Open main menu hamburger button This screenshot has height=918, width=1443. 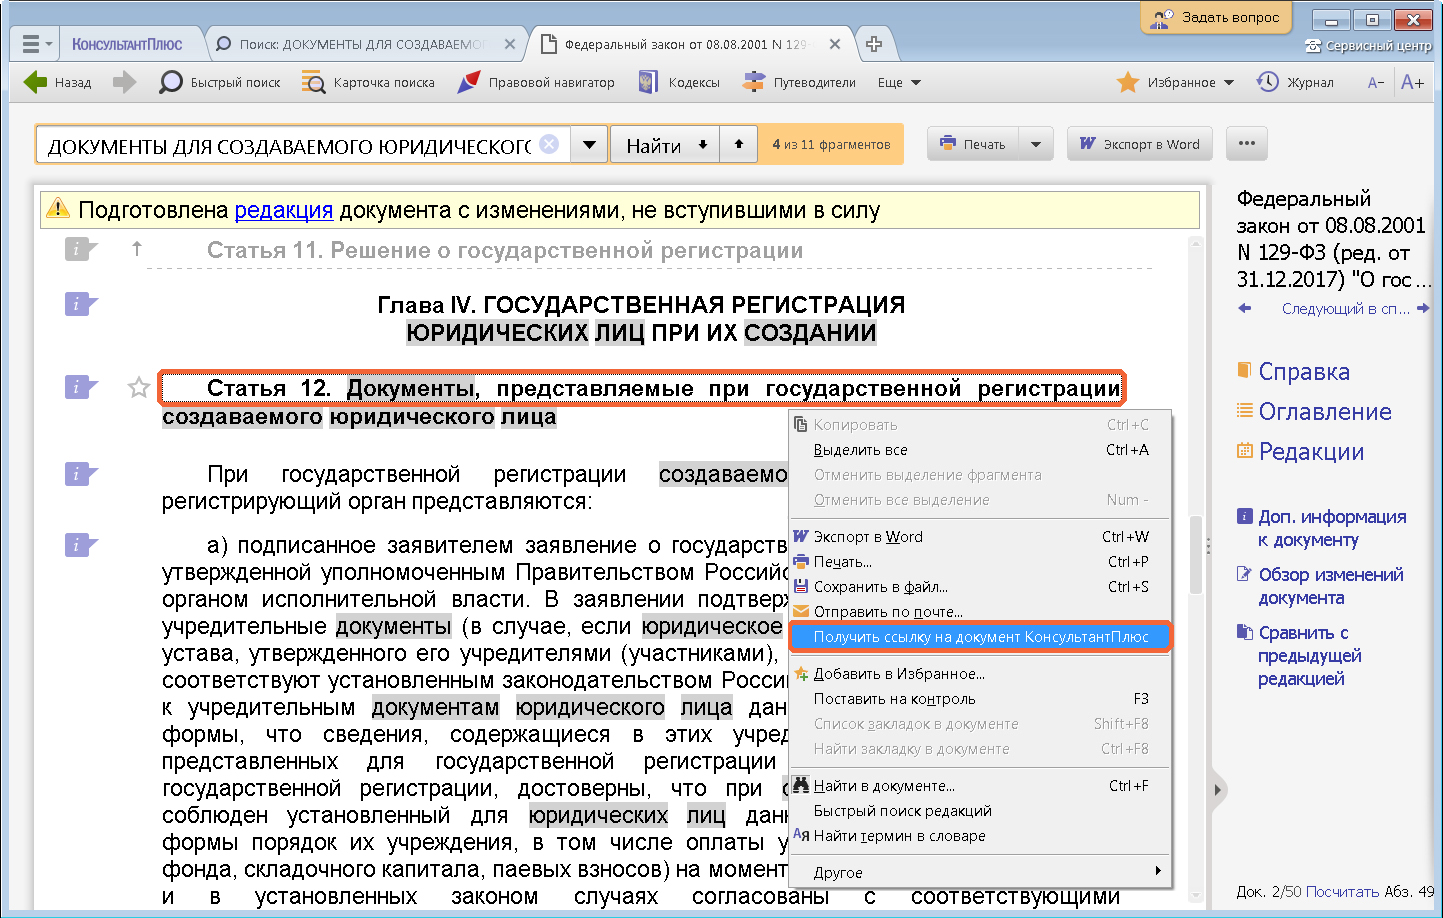[36, 44]
